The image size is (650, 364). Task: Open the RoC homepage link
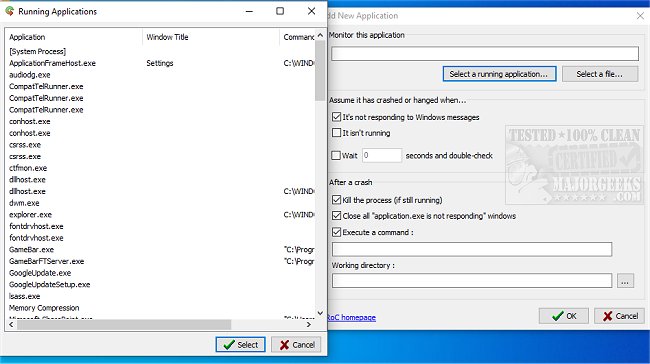(x=351, y=318)
